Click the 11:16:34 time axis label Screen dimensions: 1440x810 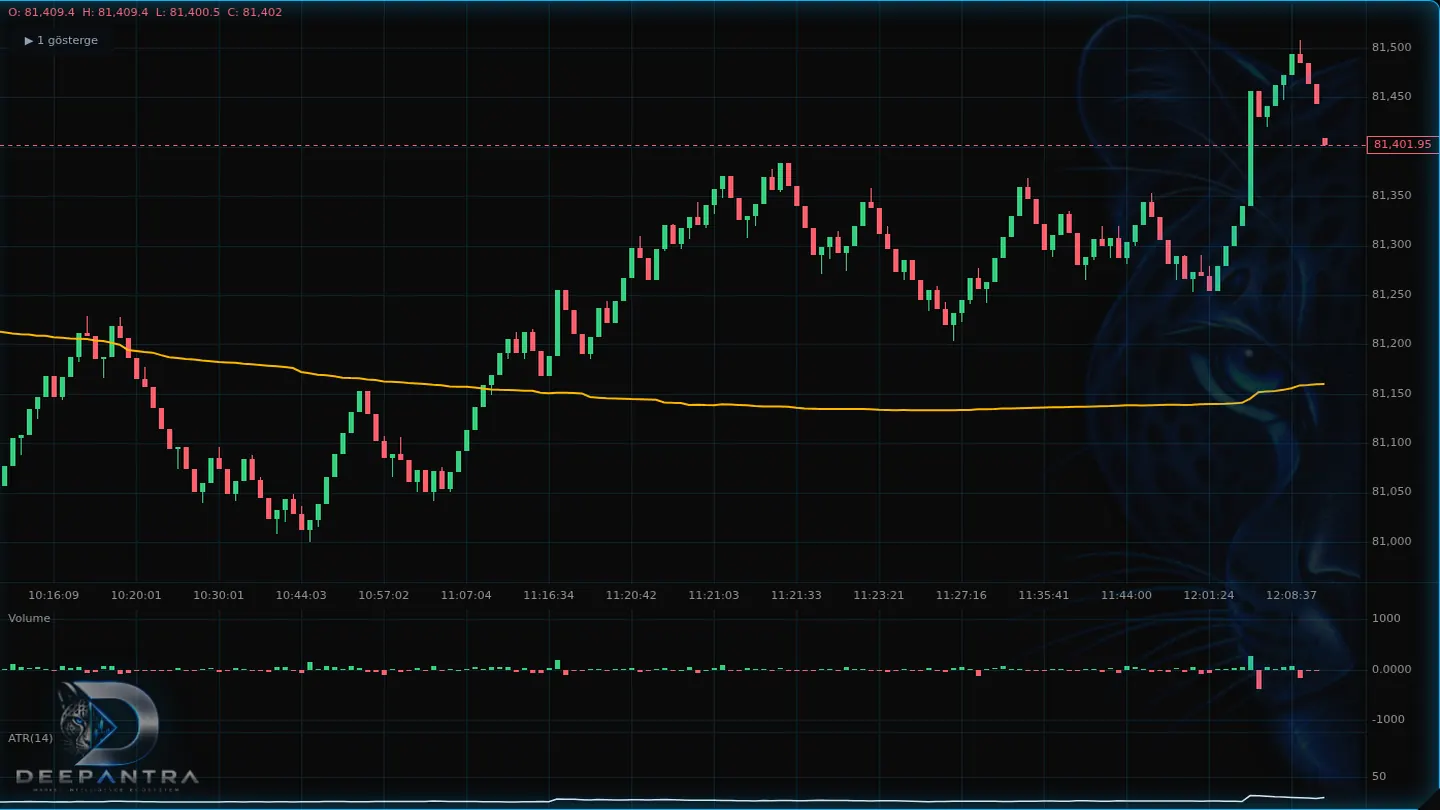[549, 595]
